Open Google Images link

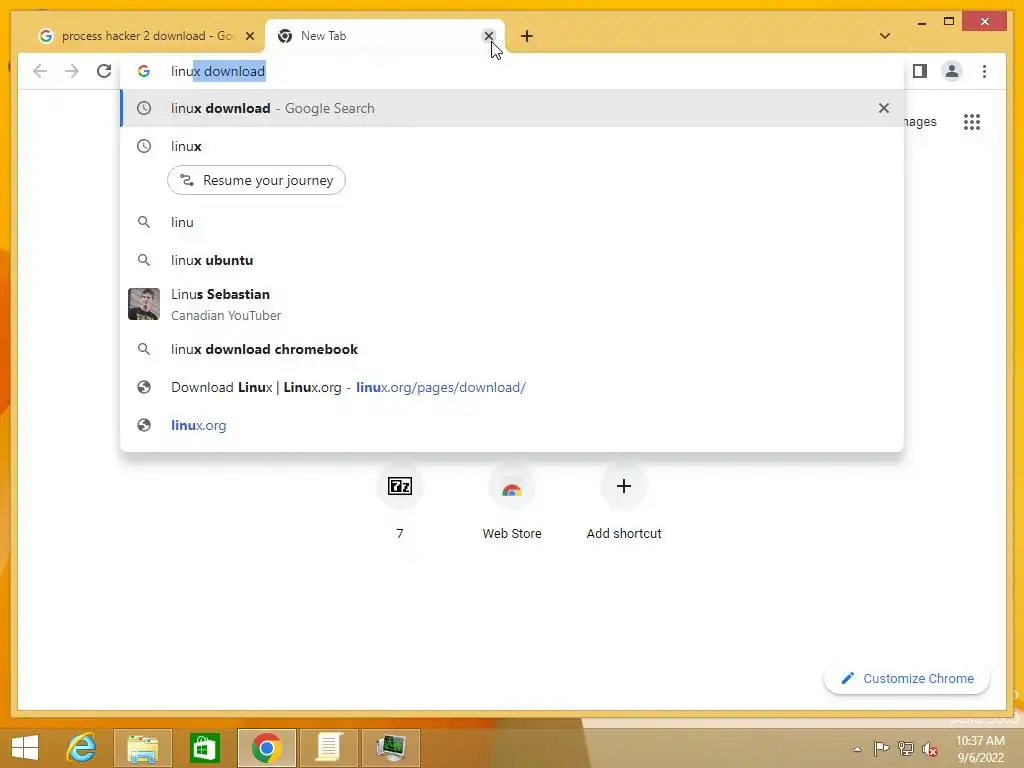pos(920,121)
